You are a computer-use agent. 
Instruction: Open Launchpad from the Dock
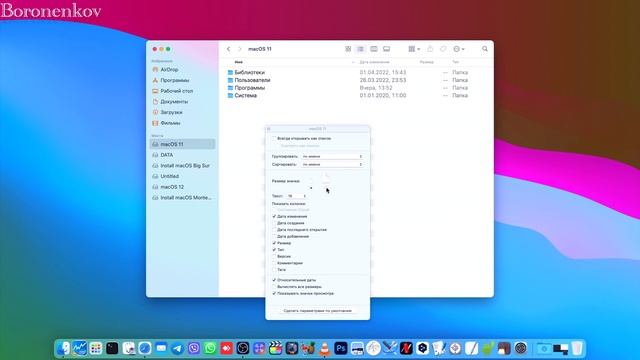tap(96, 348)
